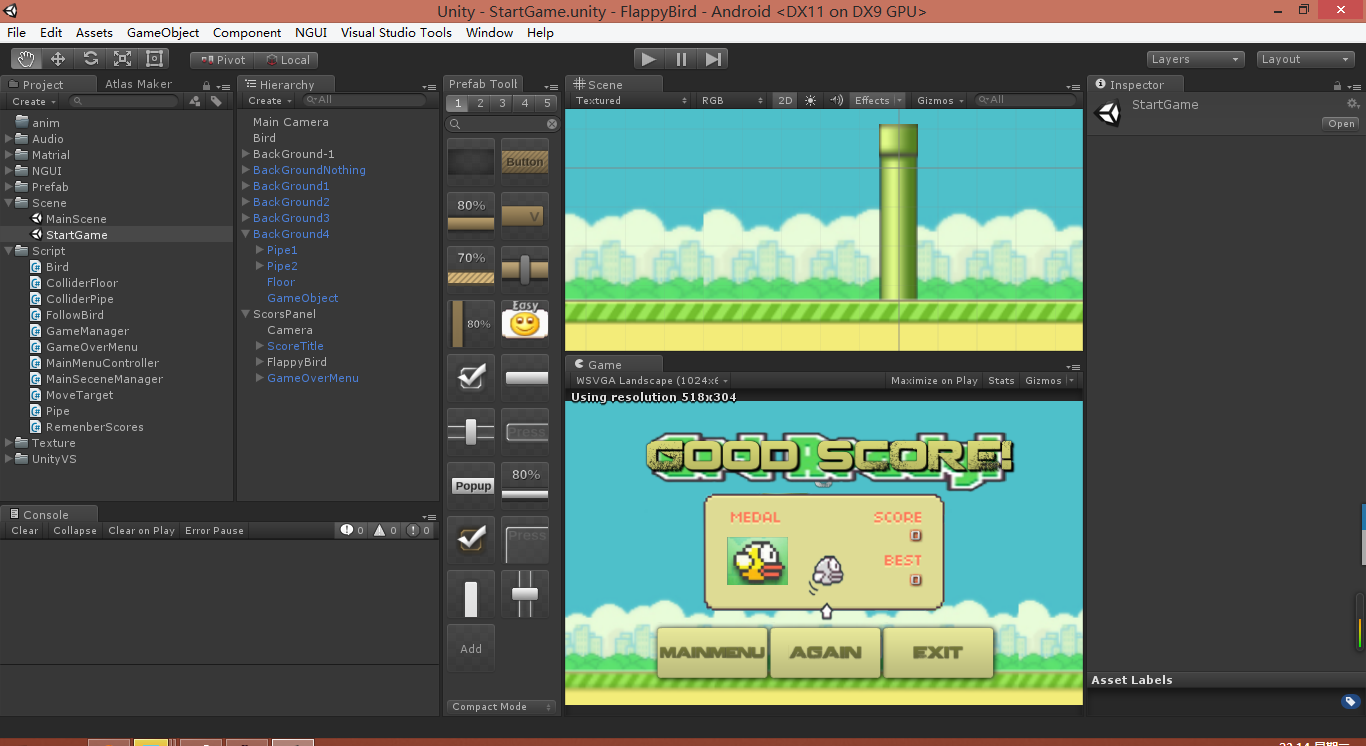Open RGB render mode dropdown

tap(732, 100)
